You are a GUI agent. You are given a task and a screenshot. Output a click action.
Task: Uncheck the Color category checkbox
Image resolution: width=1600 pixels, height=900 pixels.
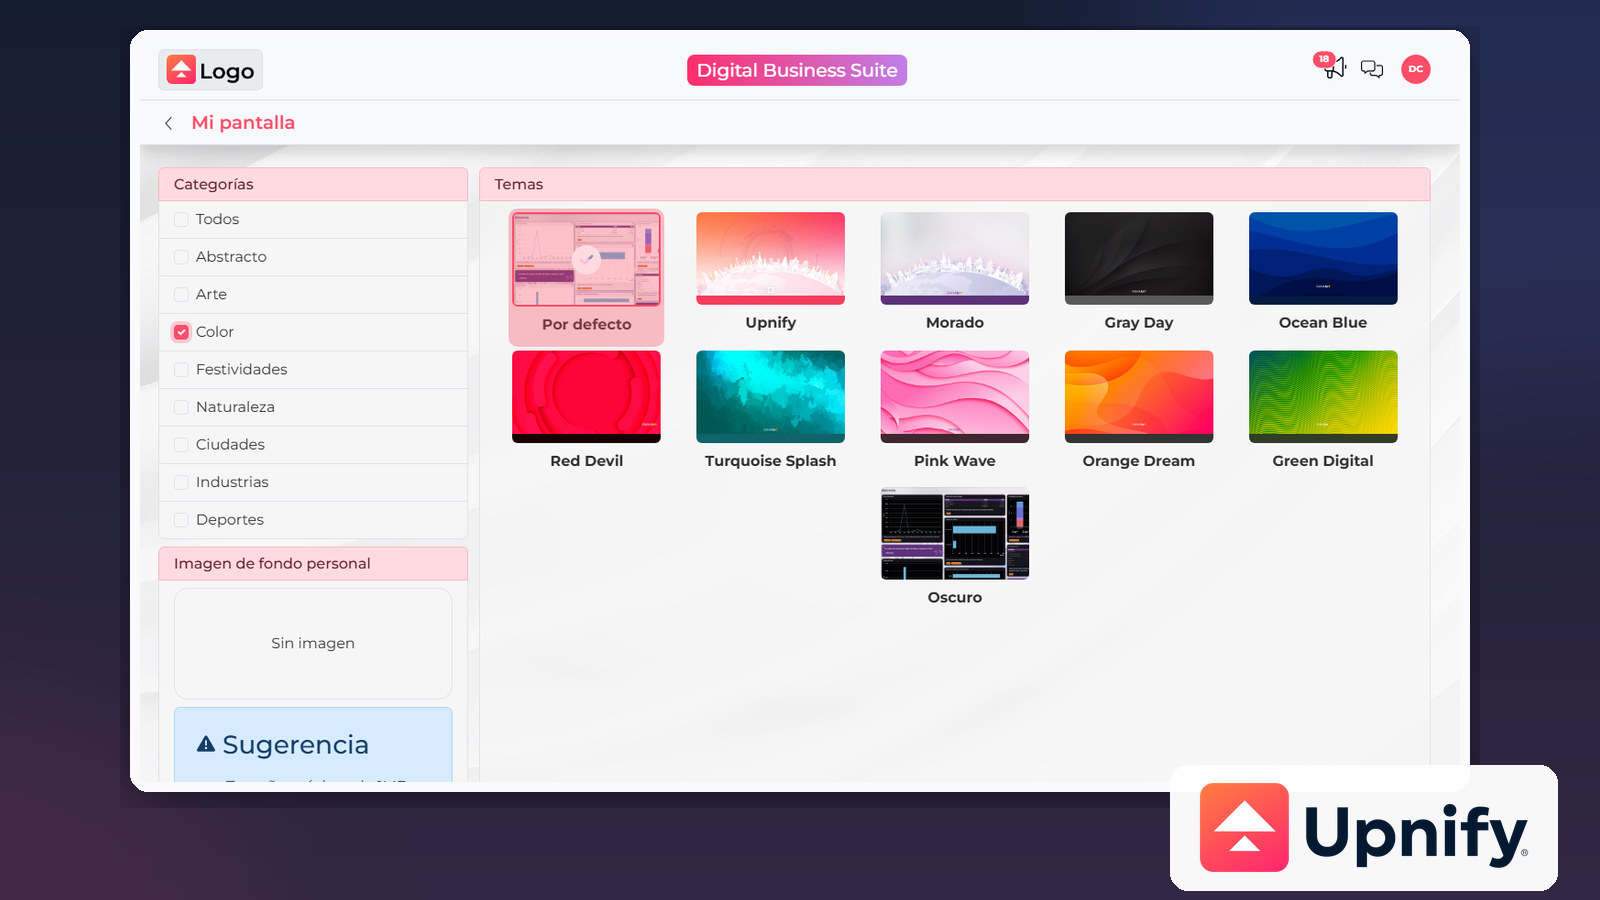click(x=181, y=332)
